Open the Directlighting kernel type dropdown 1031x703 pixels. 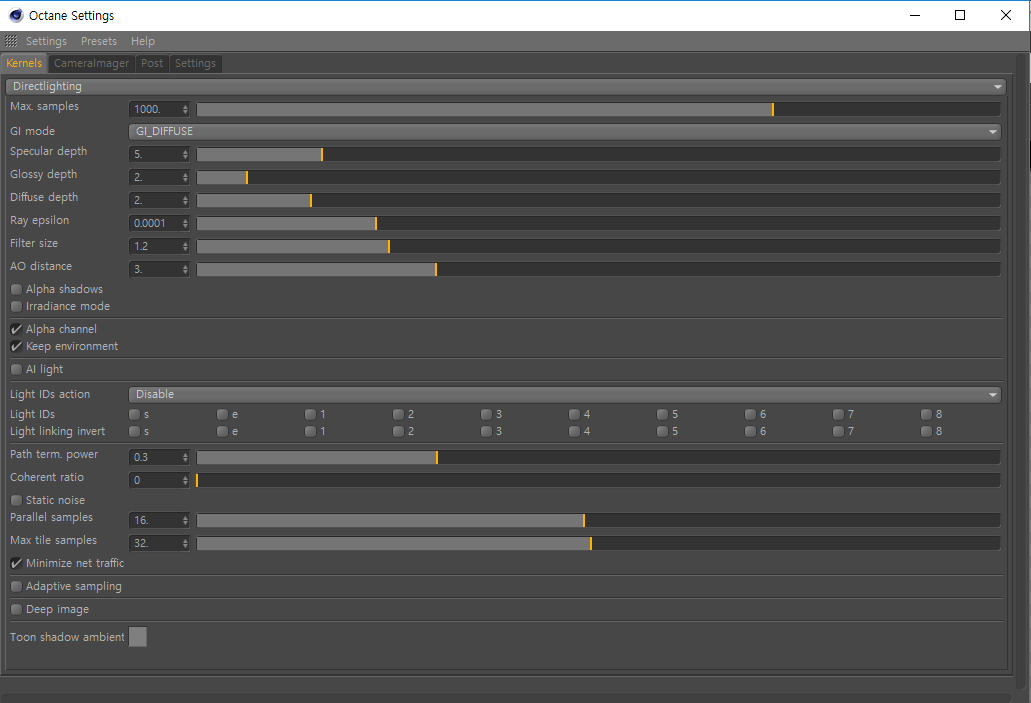(x=506, y=86)
